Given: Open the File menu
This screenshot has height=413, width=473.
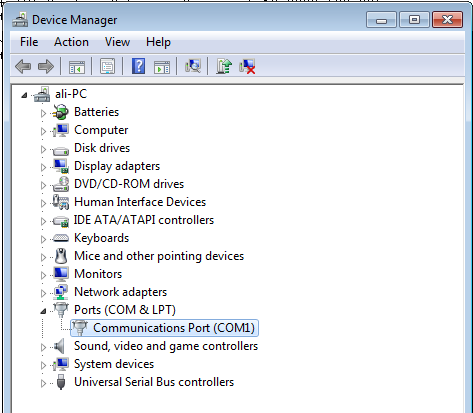Looking at the screenshot, I should point(29,42).
